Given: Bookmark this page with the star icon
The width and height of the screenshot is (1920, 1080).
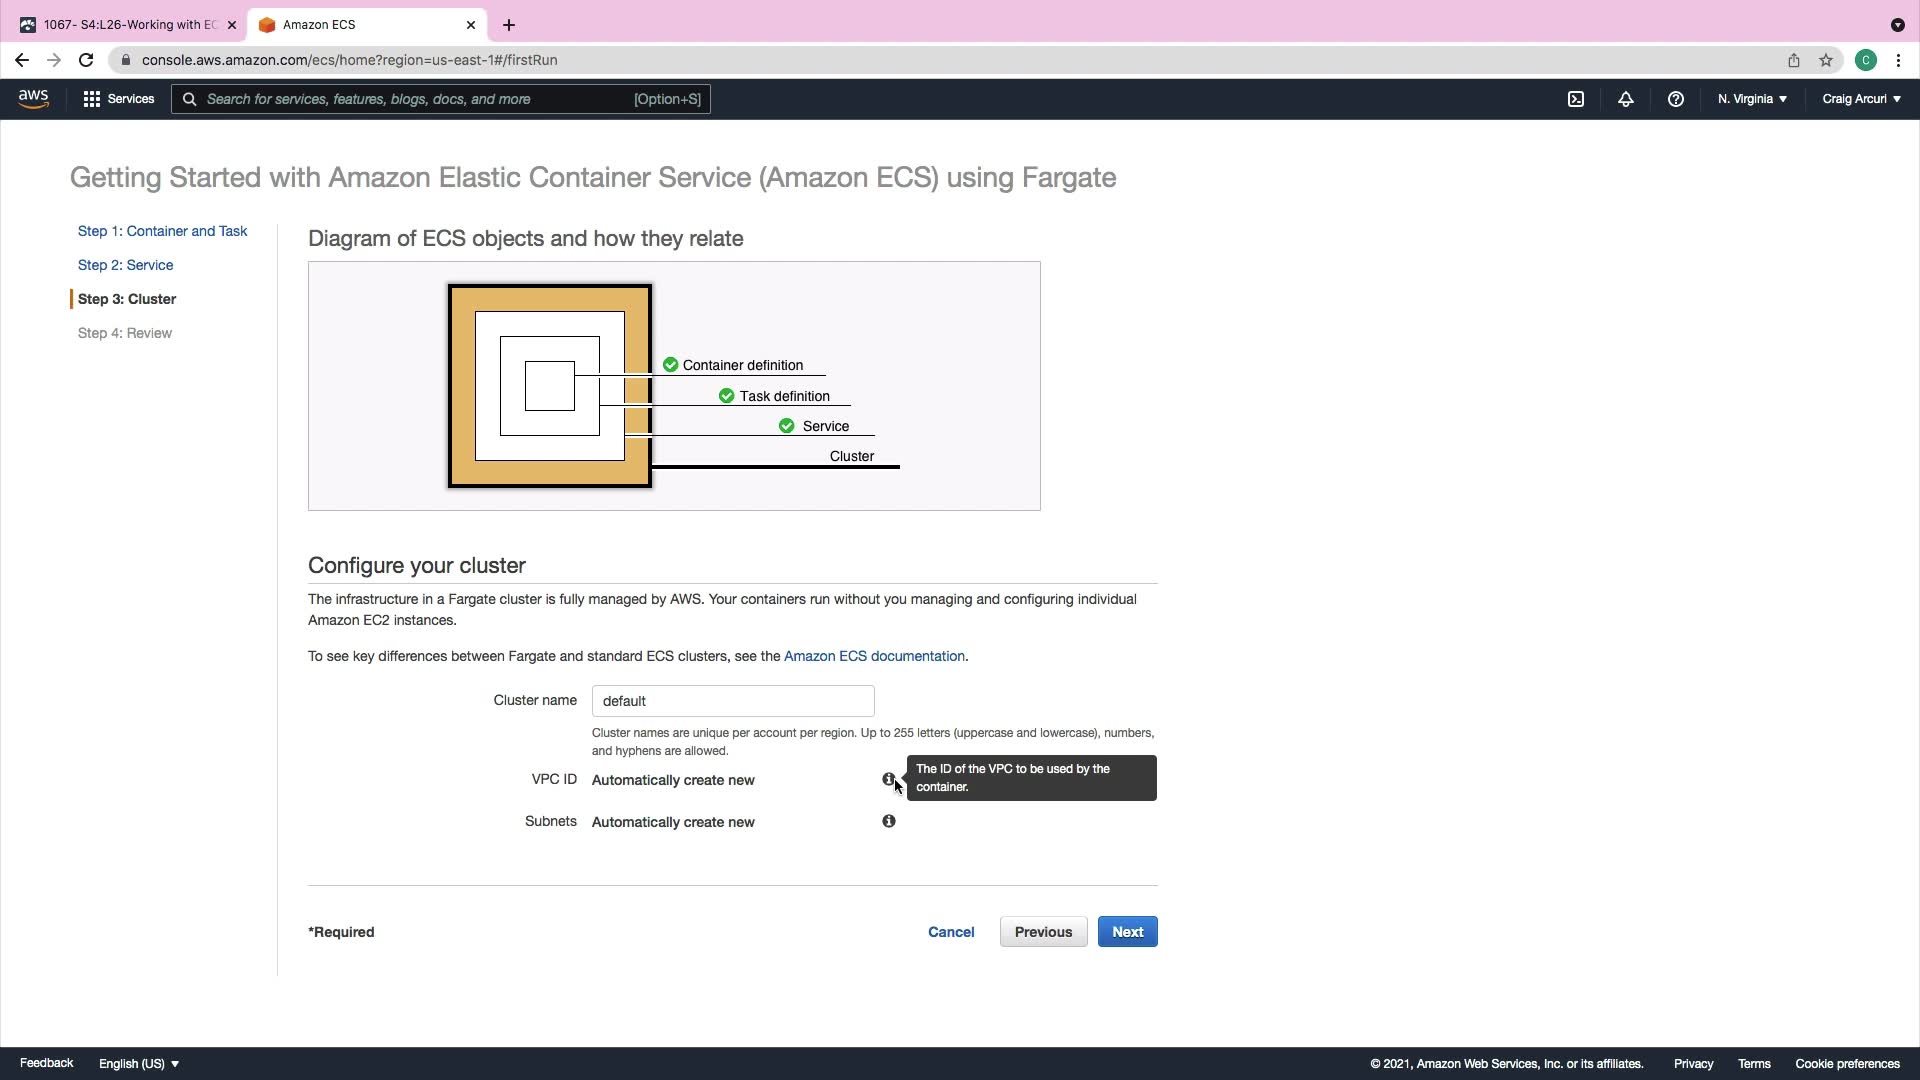Looking at the screenshot, I should coord(1826,60).
